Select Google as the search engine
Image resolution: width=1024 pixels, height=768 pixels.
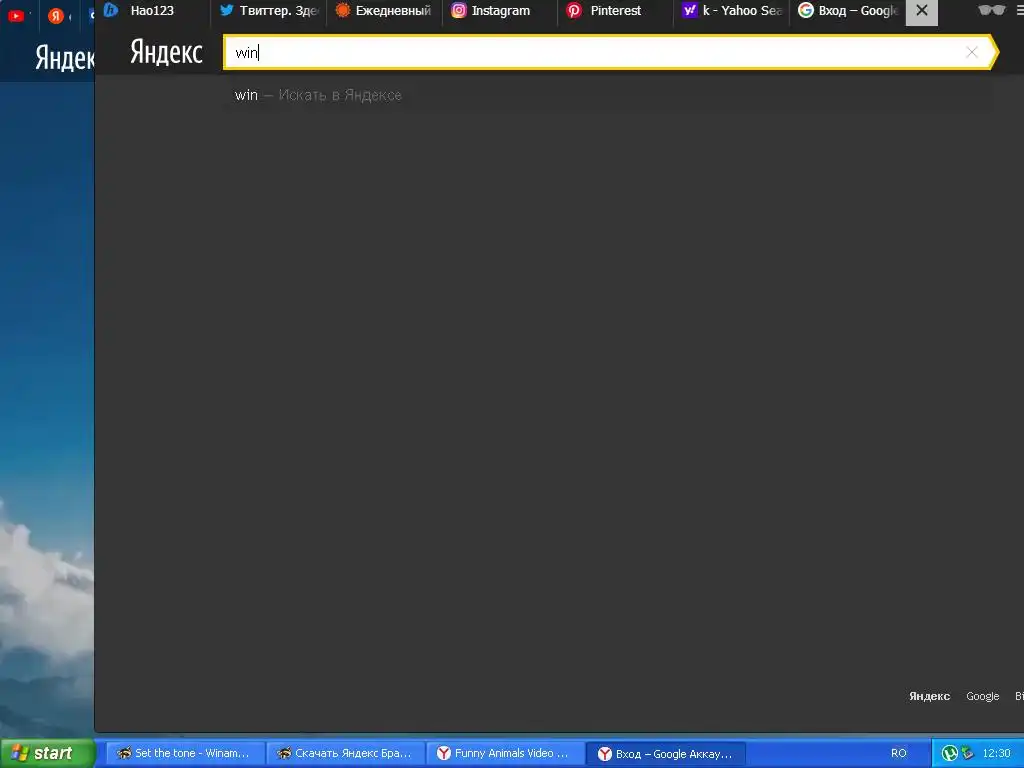coord(982,696)
